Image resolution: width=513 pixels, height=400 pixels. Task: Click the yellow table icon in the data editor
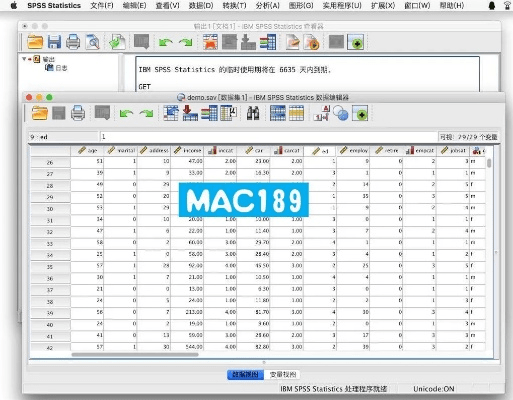pos(296,113)
